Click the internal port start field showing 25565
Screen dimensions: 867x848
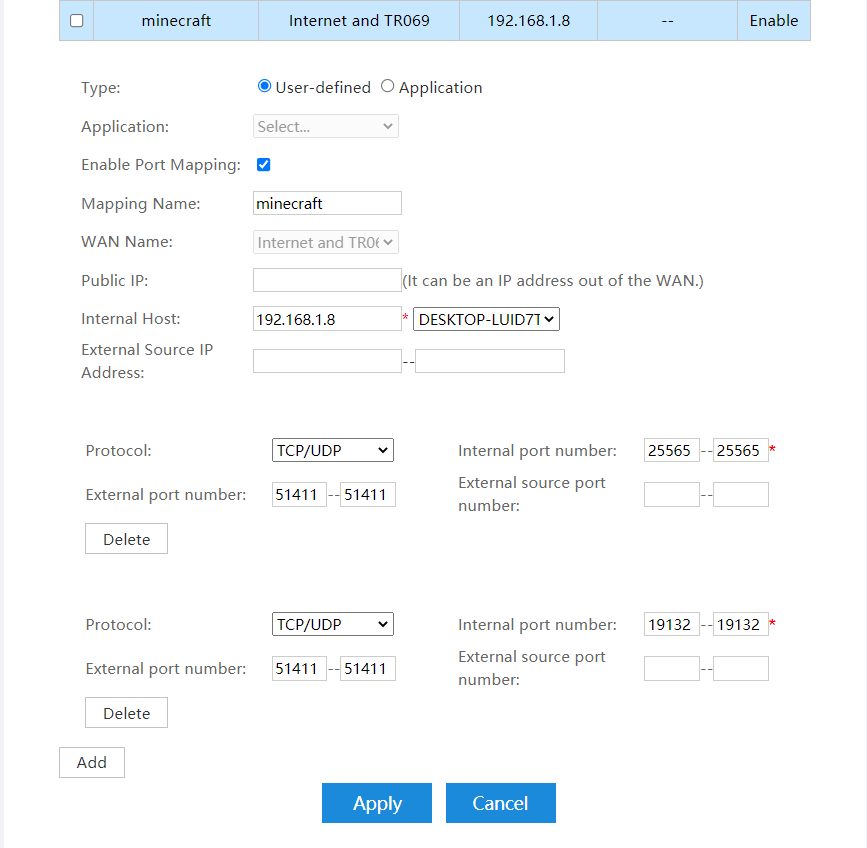(671, 451)
